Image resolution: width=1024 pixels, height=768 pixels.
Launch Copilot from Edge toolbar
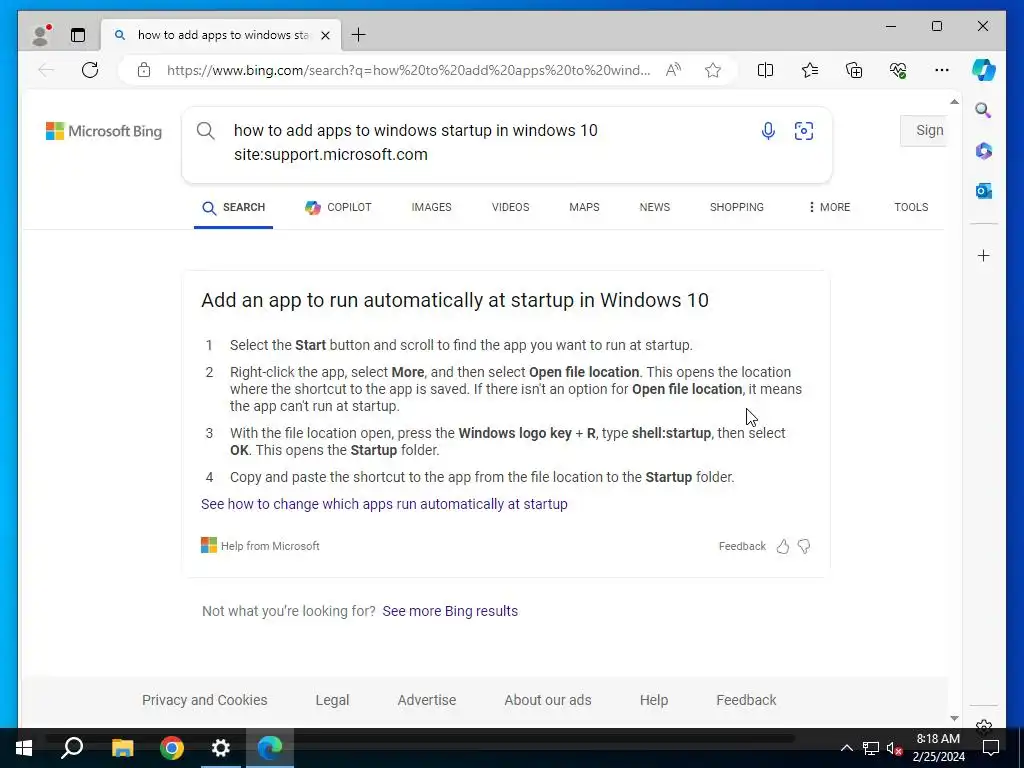(x=984, y=70)
